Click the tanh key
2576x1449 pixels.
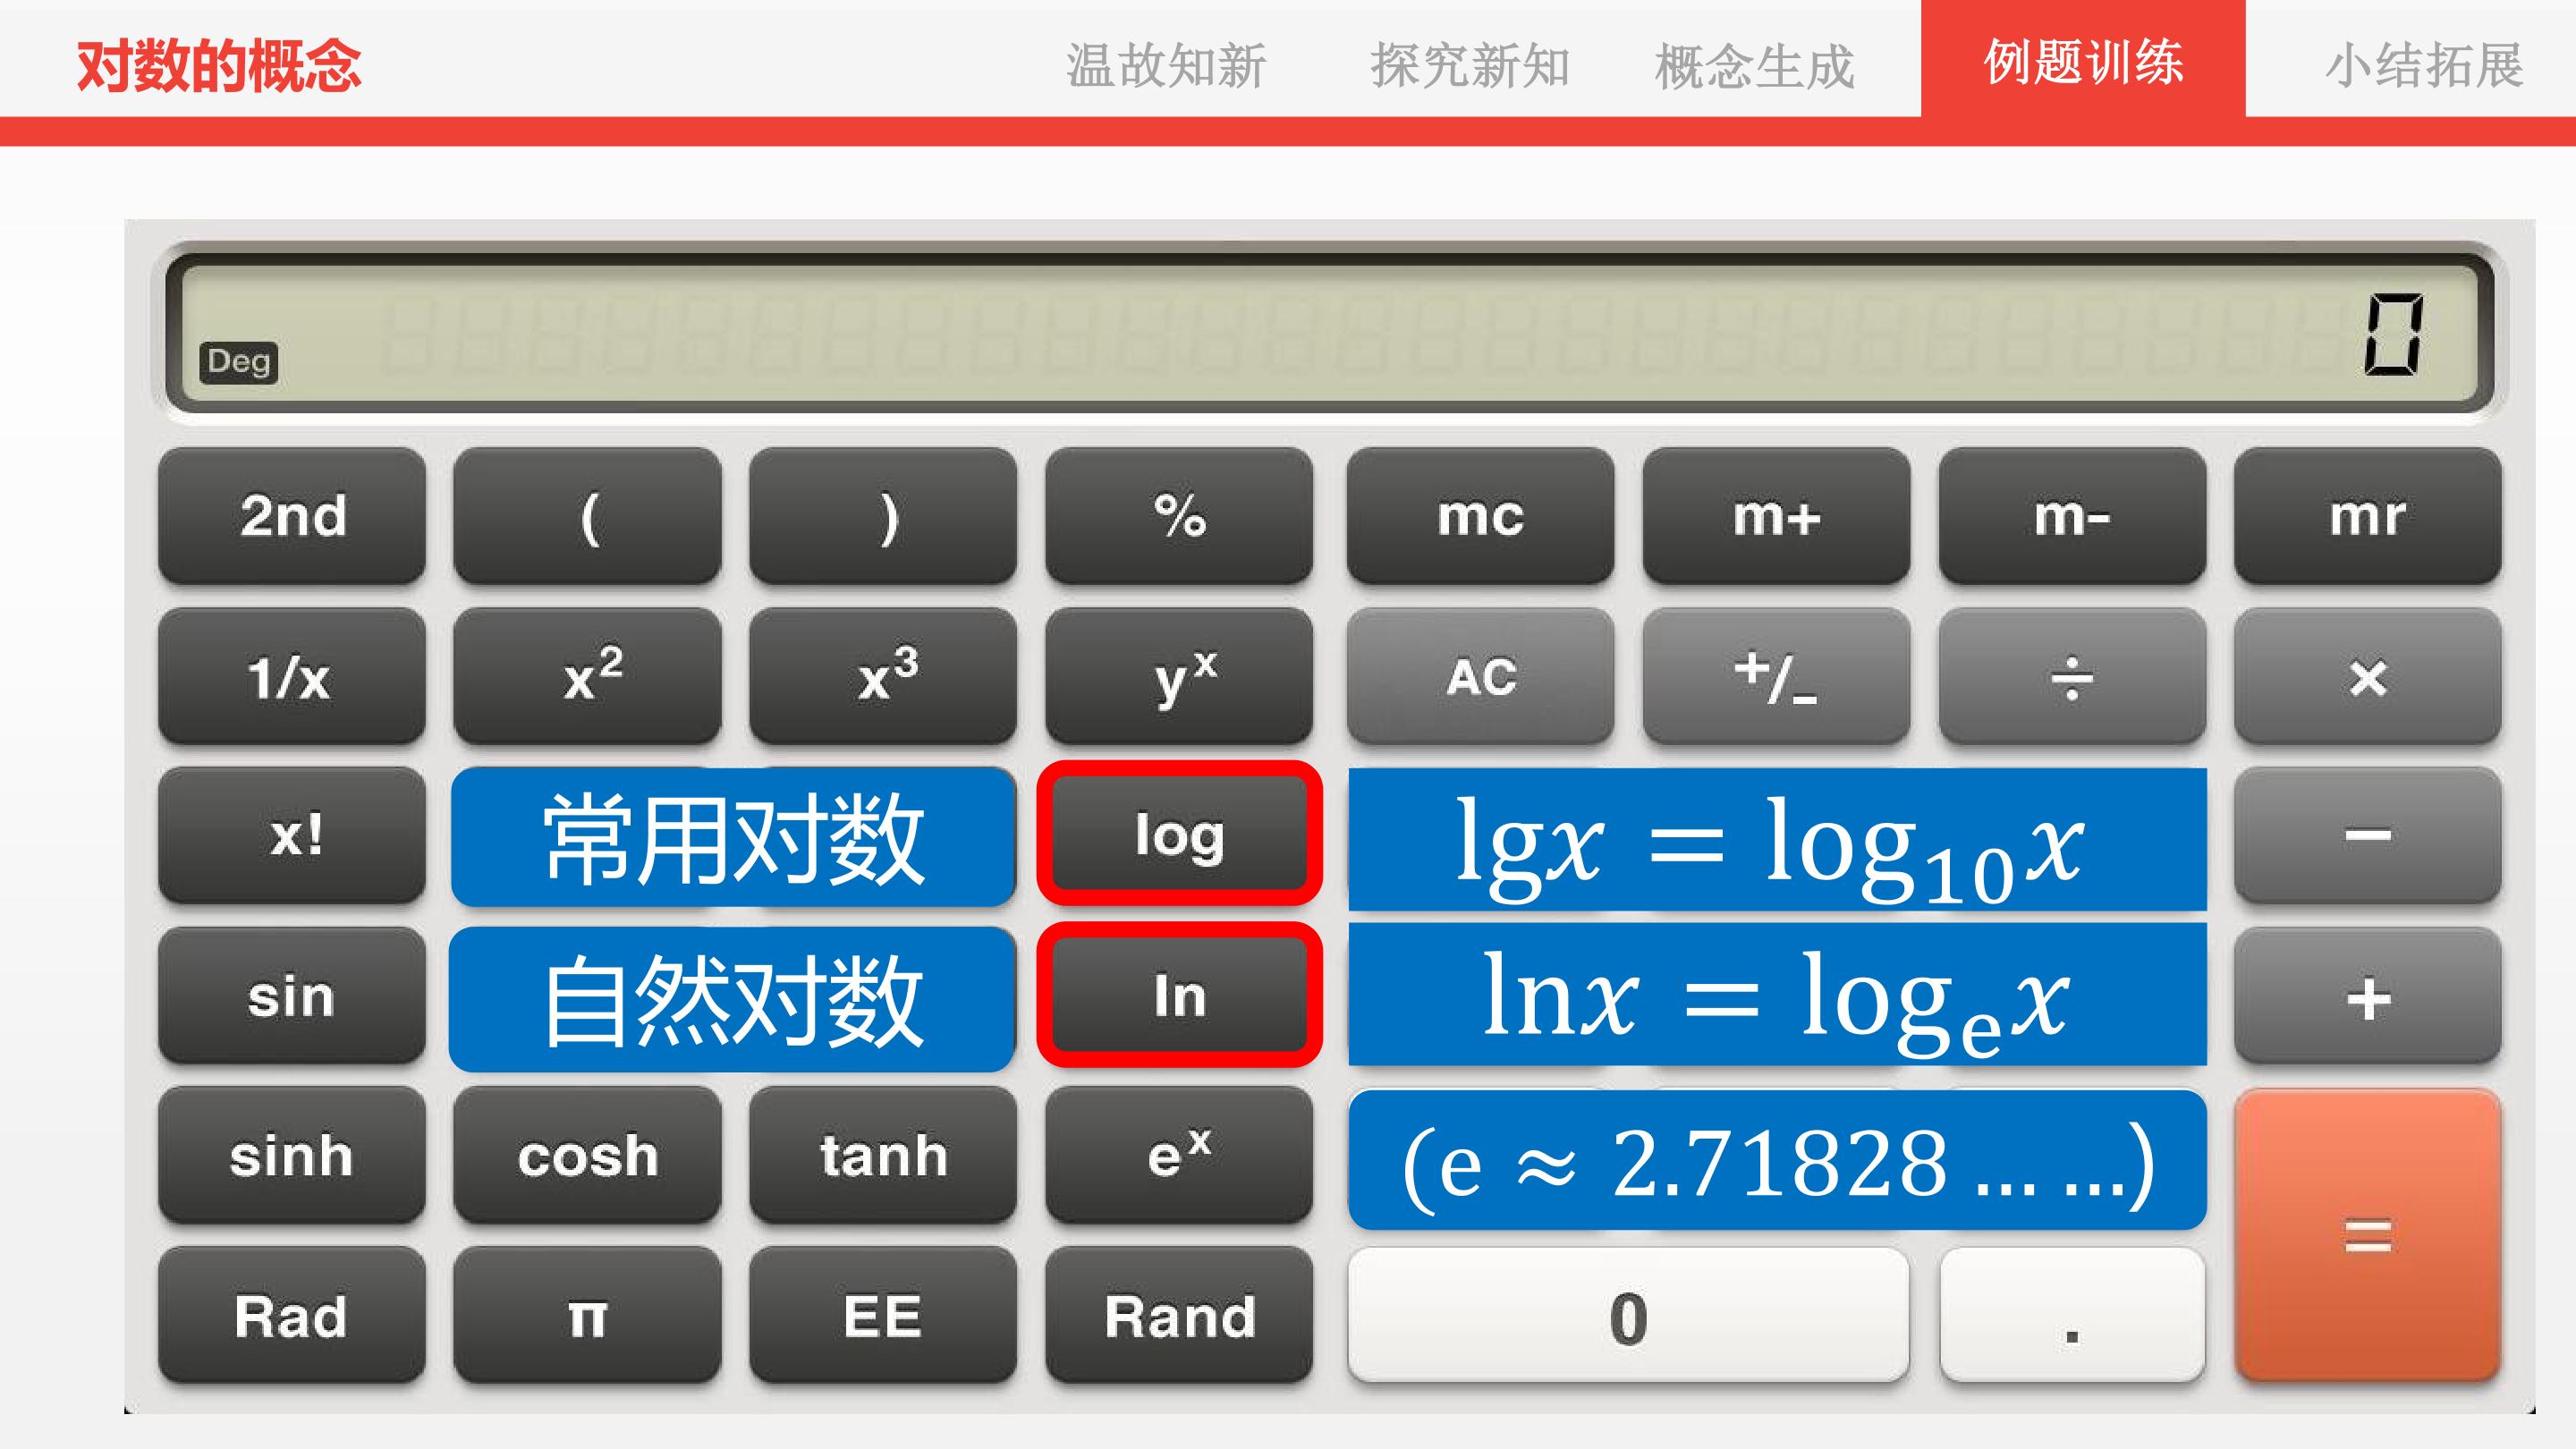884,1156
